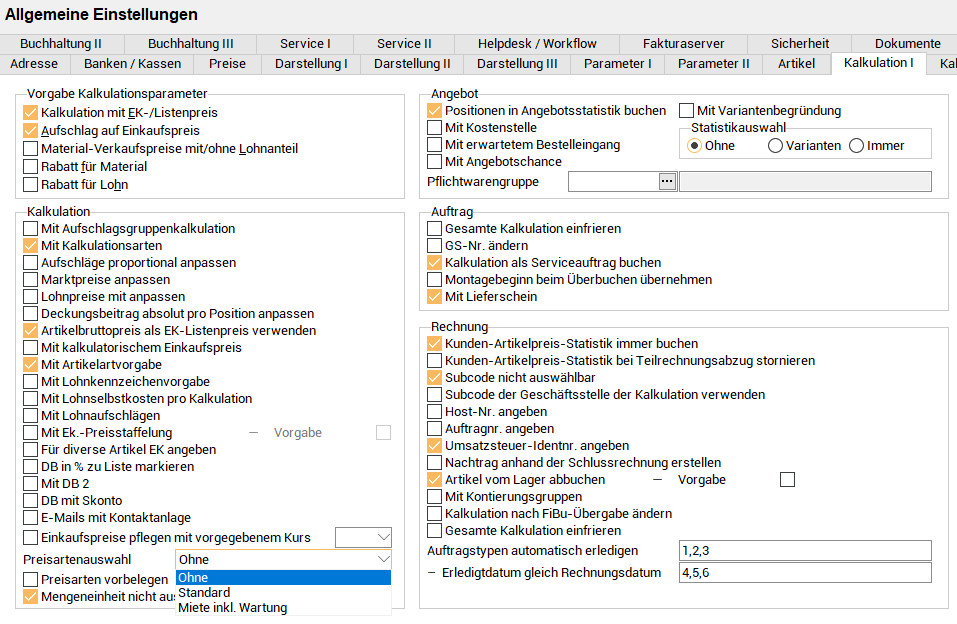Screen dimensions: 957x624
Task: Enable 'Preisarten vorbelegen'
Action: 31,579
